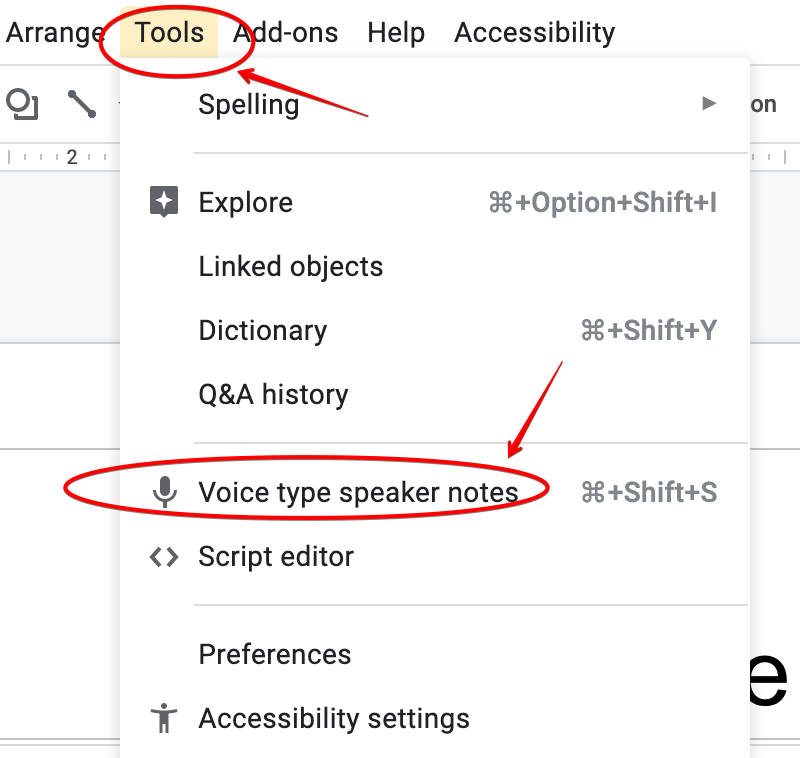800x758 pixels.
Task: Open the Spelling menu entry
Action: tap(249, 104)
